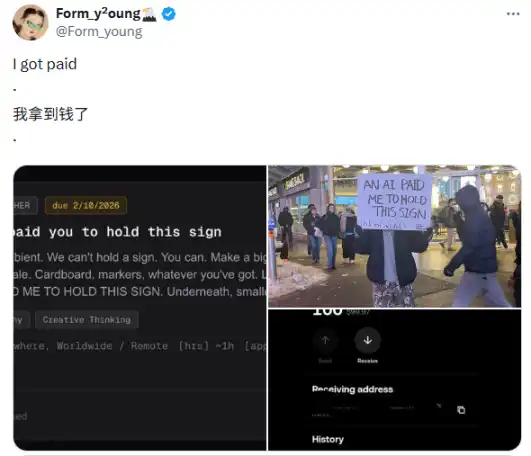531x456 pixels.
Task: Open the @Form_young handle link
Action: click(99, 31)
